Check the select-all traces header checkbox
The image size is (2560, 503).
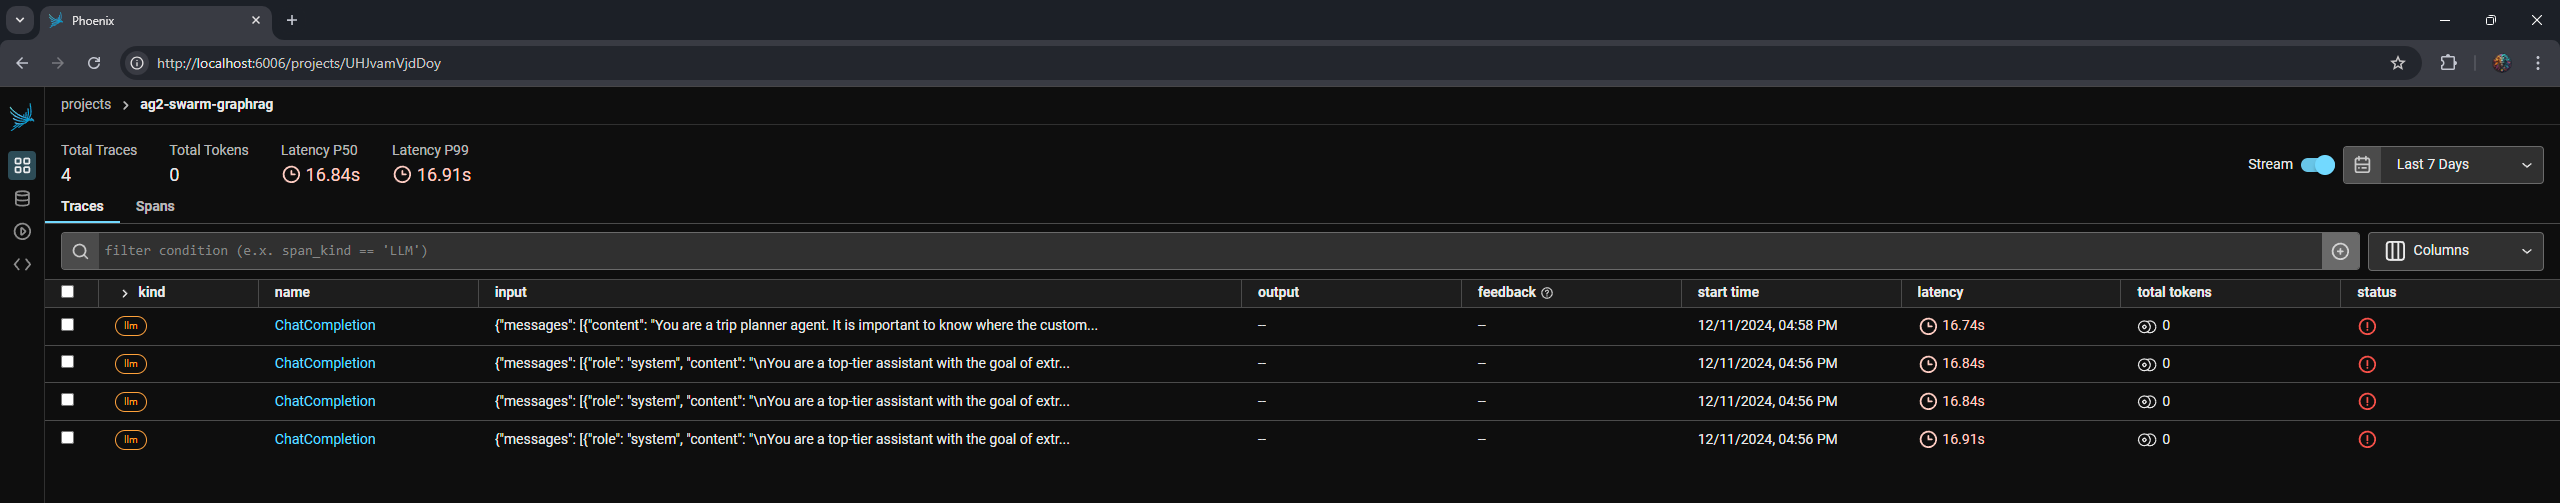pyautogui.click(x=68, y=292)
